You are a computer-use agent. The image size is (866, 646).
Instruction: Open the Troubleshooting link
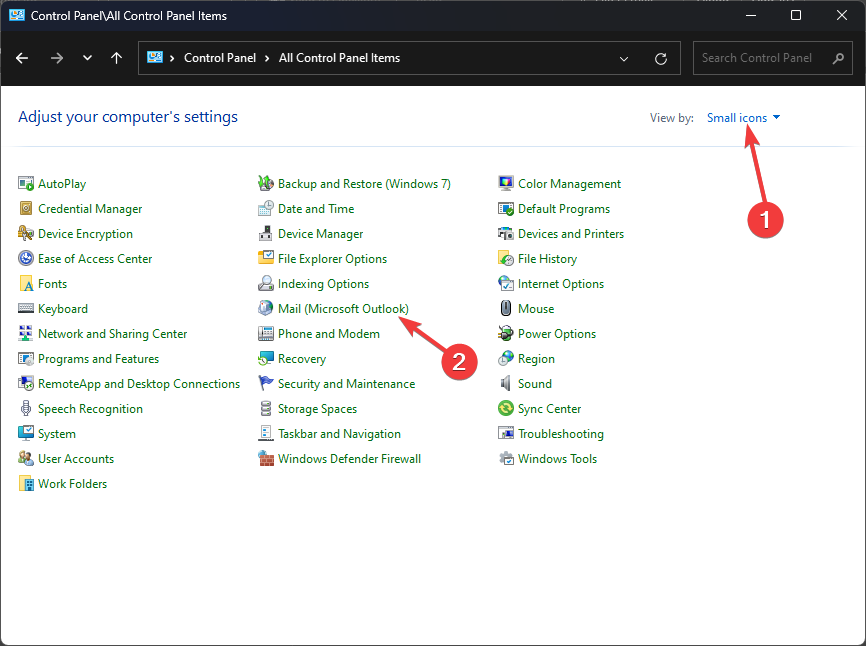click(561, 433)
